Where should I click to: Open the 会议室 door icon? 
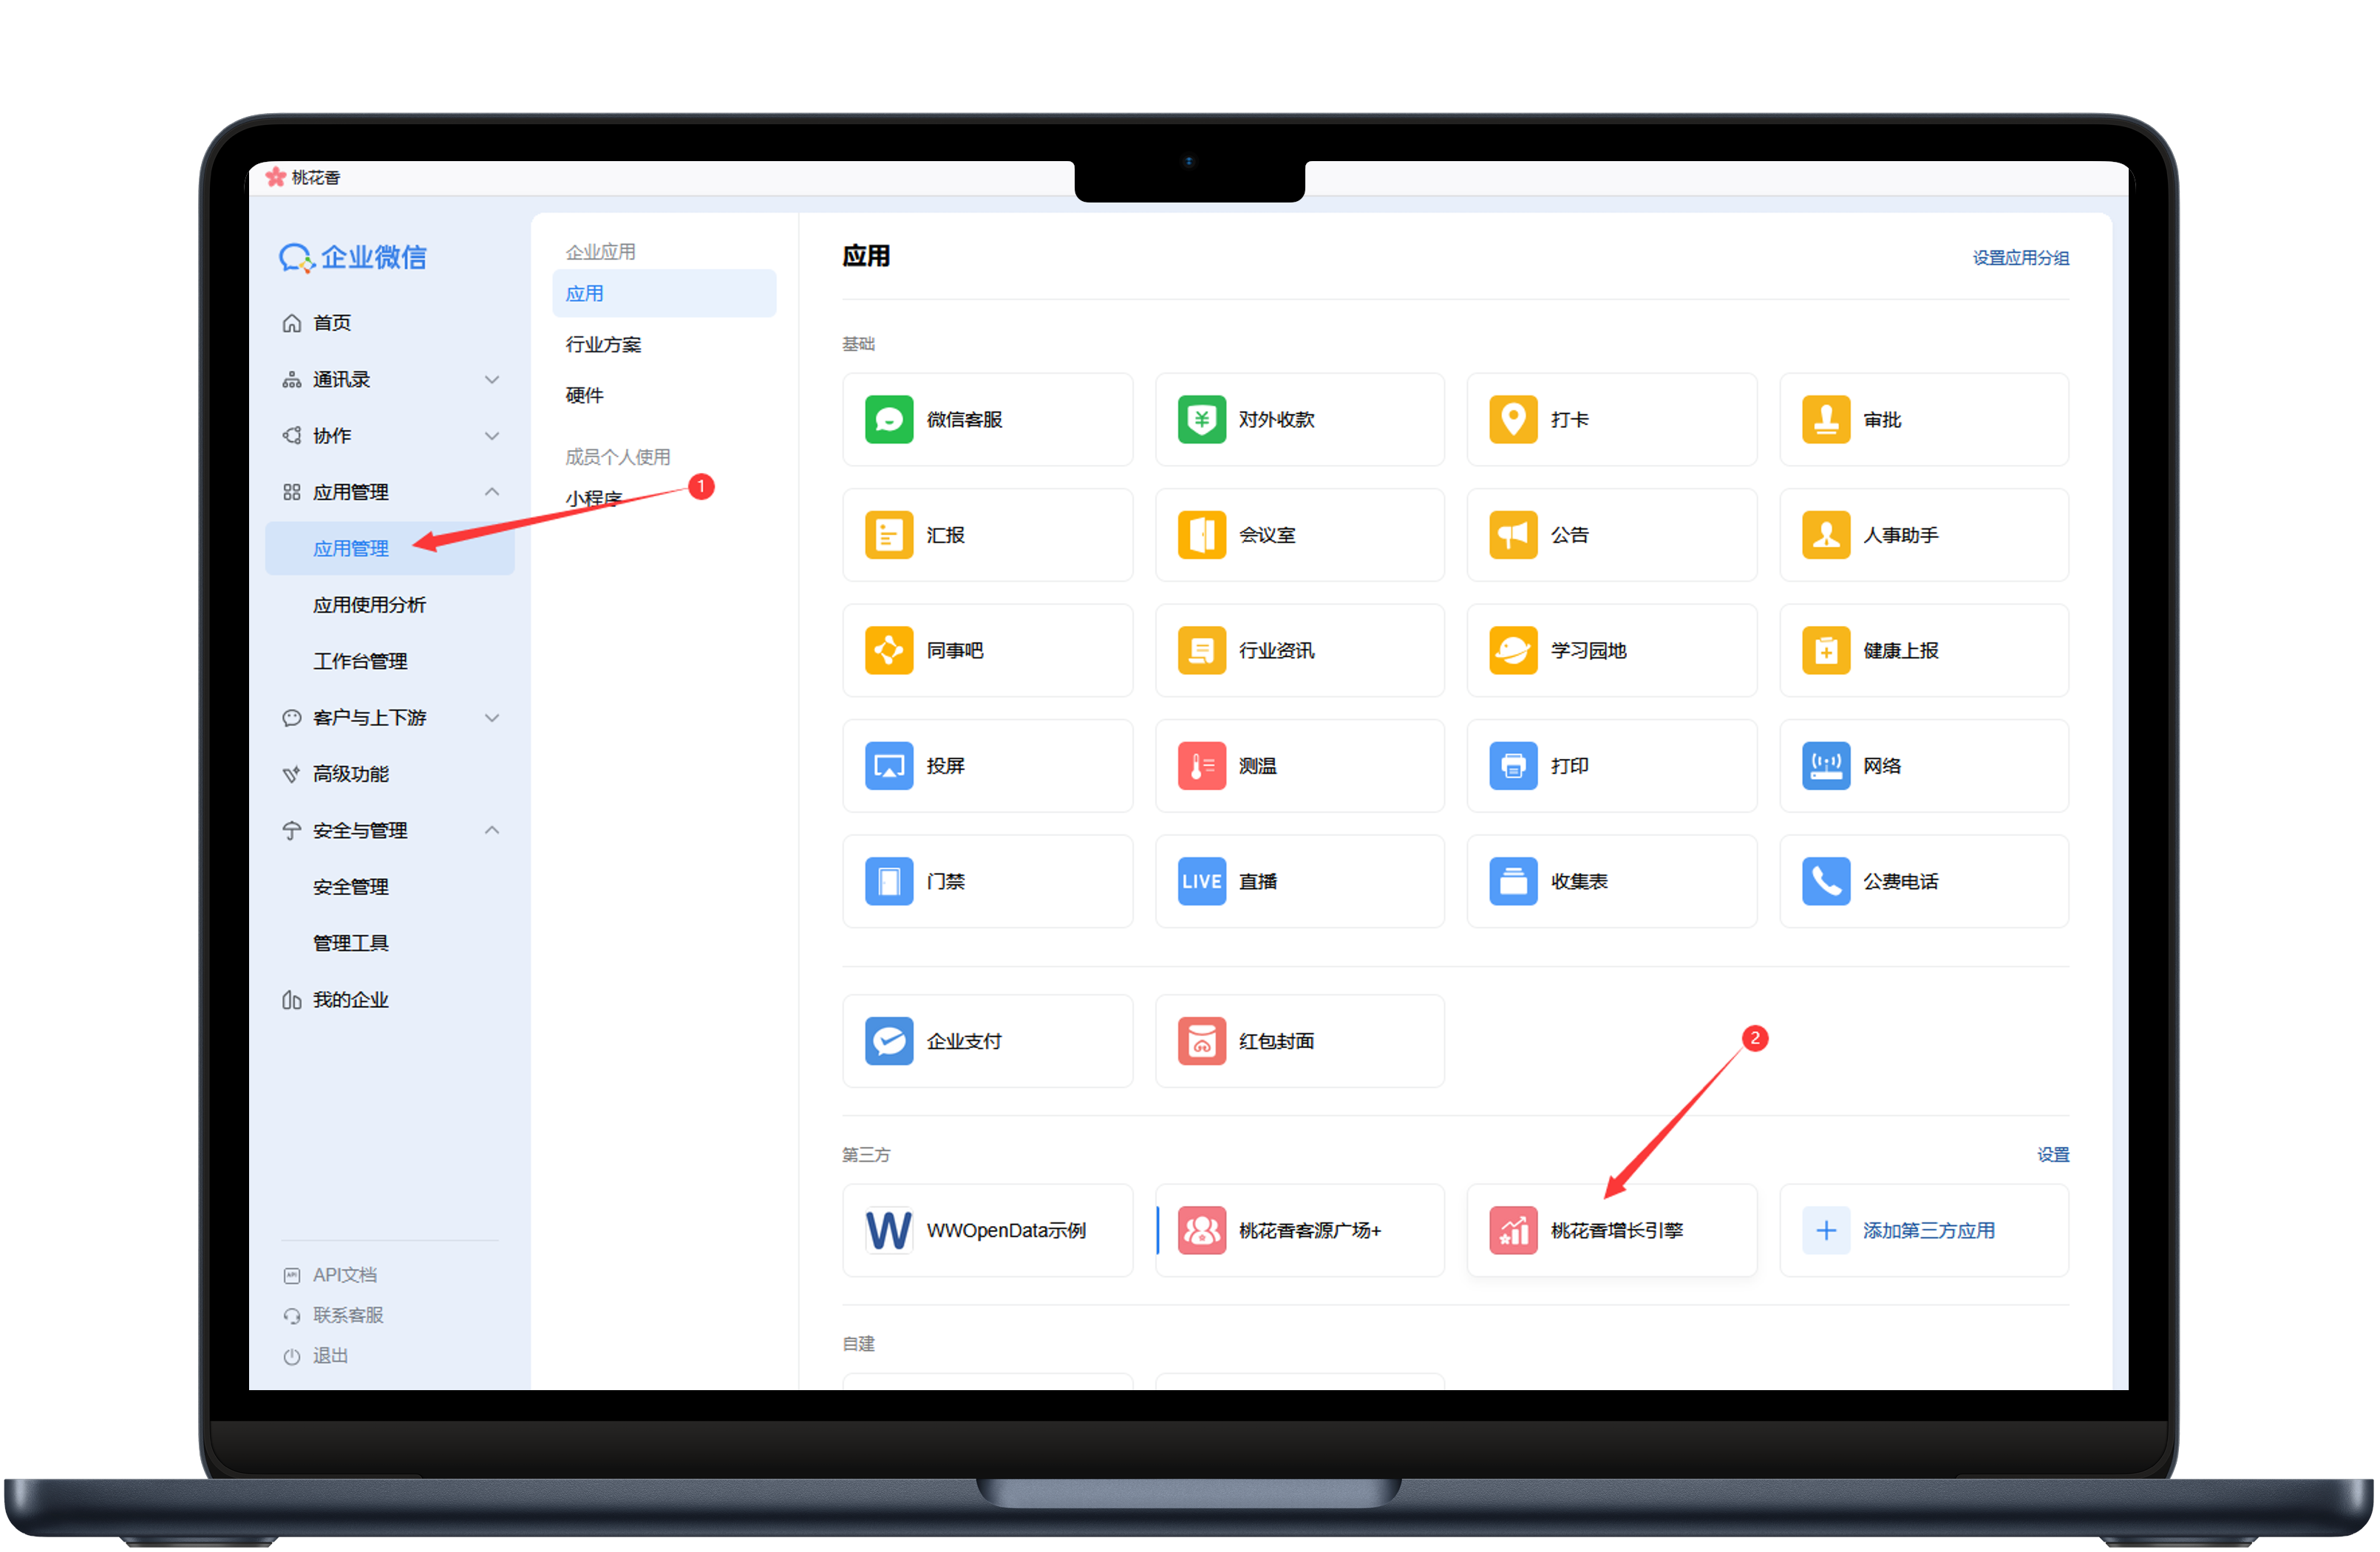1200,535
